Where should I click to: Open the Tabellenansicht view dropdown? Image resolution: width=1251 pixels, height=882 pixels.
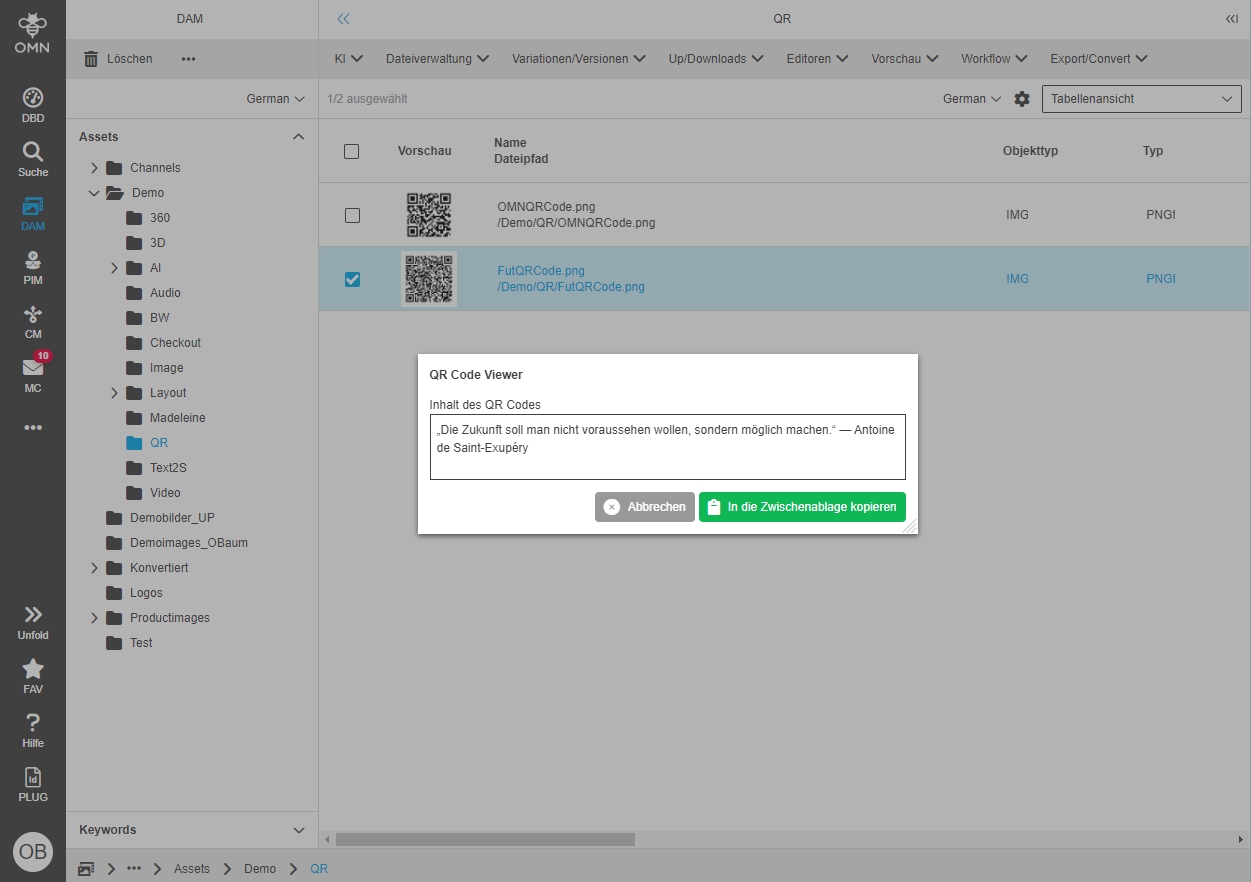pos(1141,99)
